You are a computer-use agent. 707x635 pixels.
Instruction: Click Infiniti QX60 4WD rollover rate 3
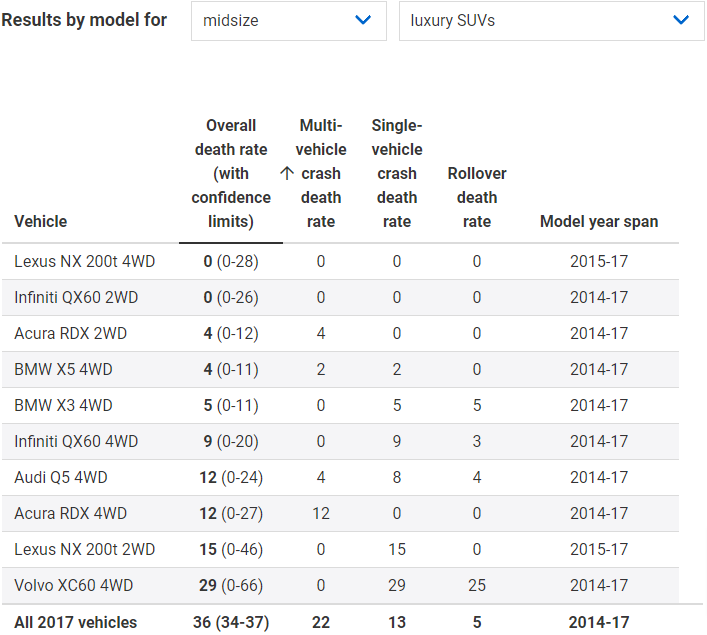click(477, 442)
